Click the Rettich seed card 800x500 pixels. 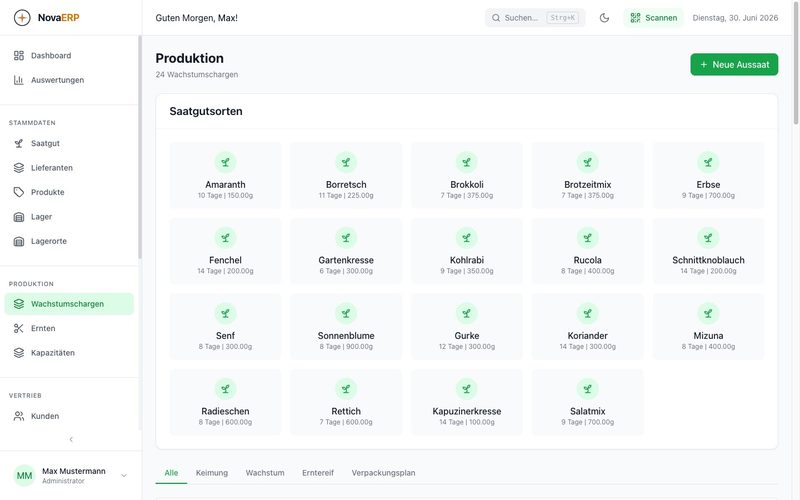[x=346, y=402]
